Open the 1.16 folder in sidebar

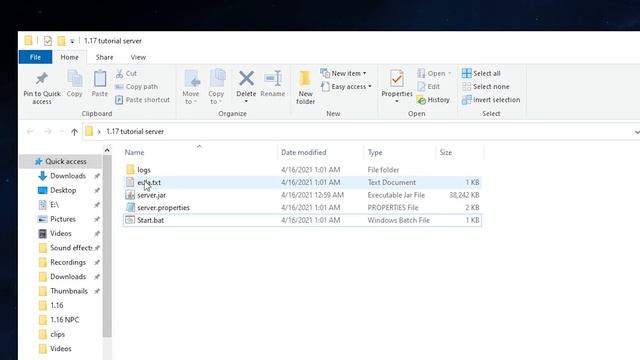pos(51,305)
